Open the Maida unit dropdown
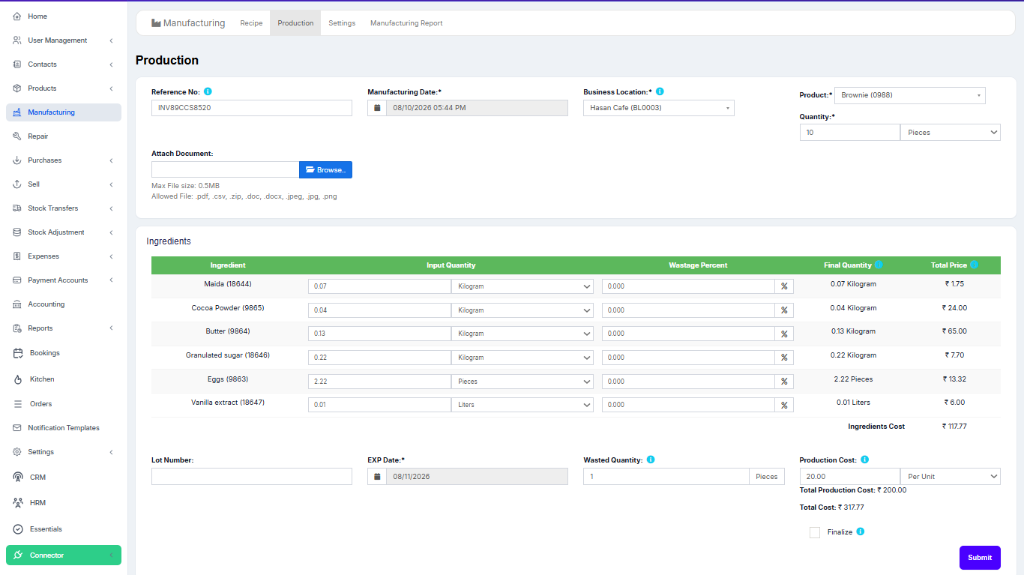Image resolution: width=1024 pixels, height=575 pixels. coord(522,286)
